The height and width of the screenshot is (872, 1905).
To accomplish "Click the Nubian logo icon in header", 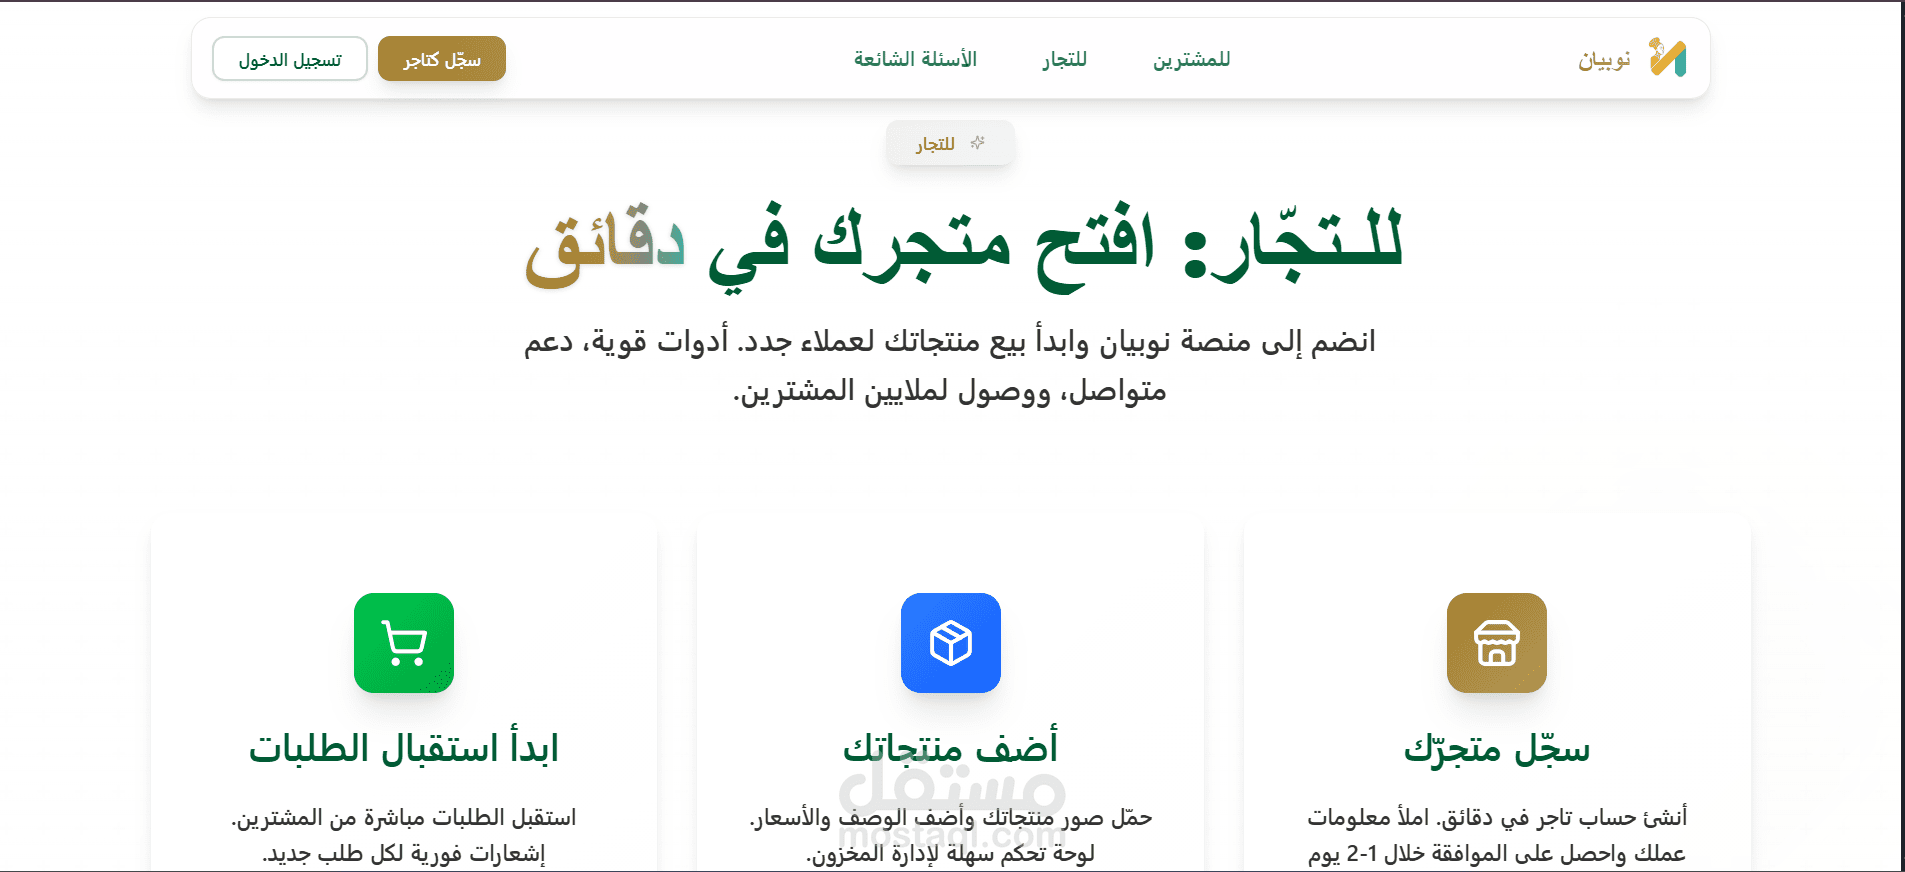I will pyautogui.click(x=1667, y=58).
